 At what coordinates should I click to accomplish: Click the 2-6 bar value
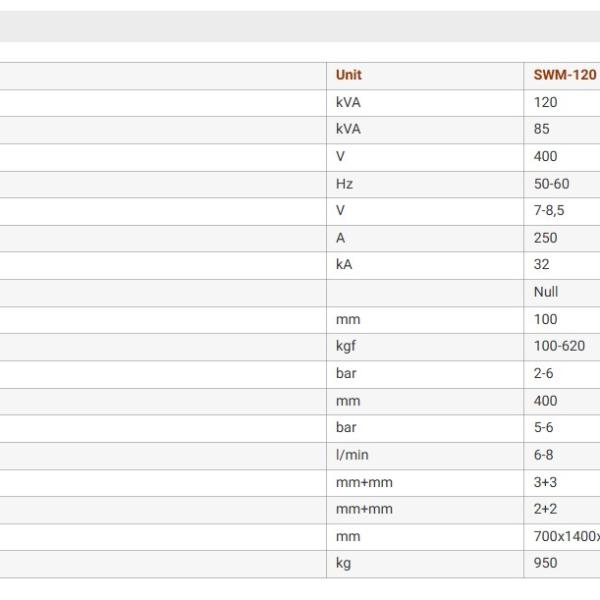(543, 373)
